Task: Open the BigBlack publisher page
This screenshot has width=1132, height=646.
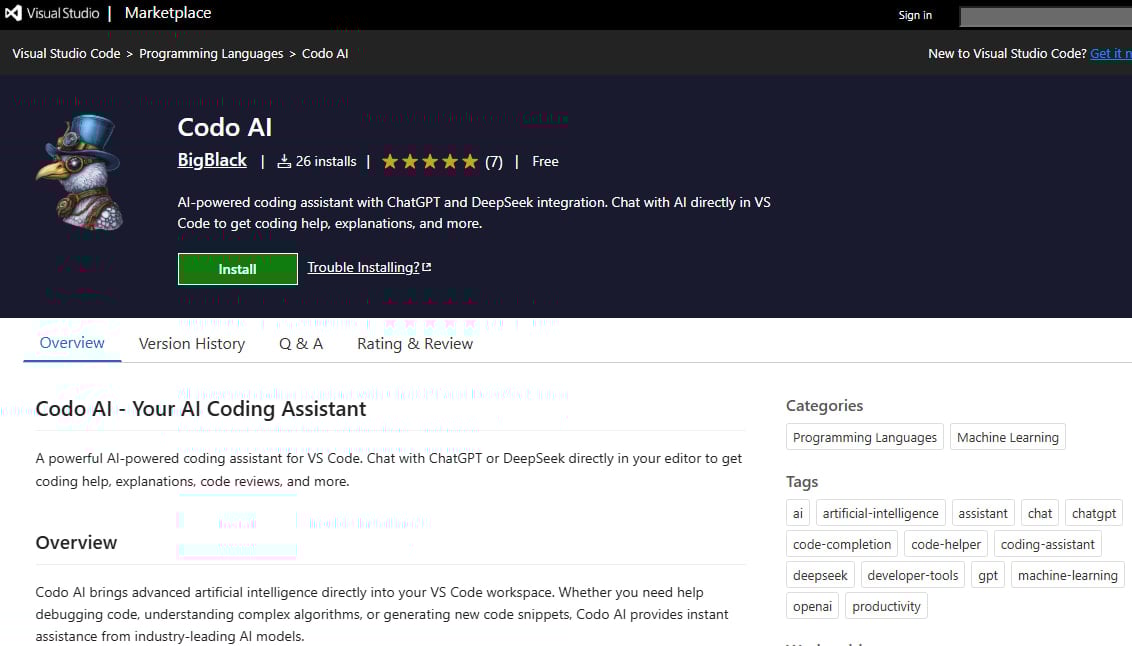Action: (211, 160)
